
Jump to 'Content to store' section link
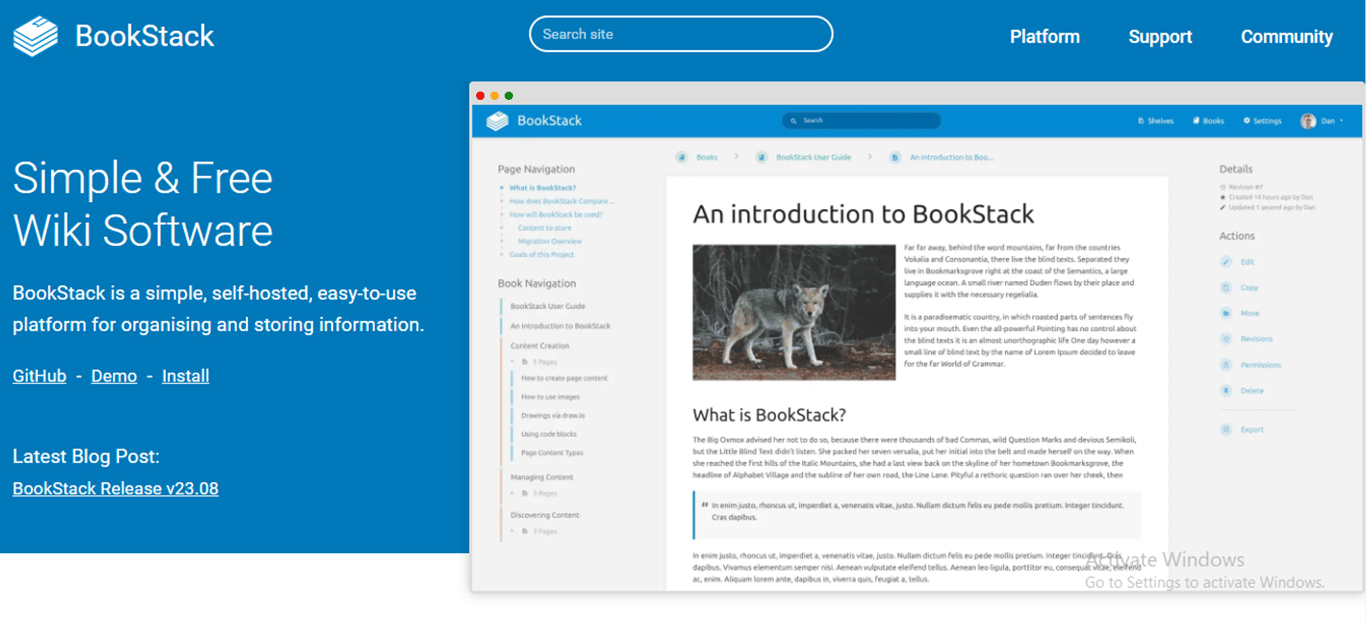pyautogui.click(x=544, y=228)
